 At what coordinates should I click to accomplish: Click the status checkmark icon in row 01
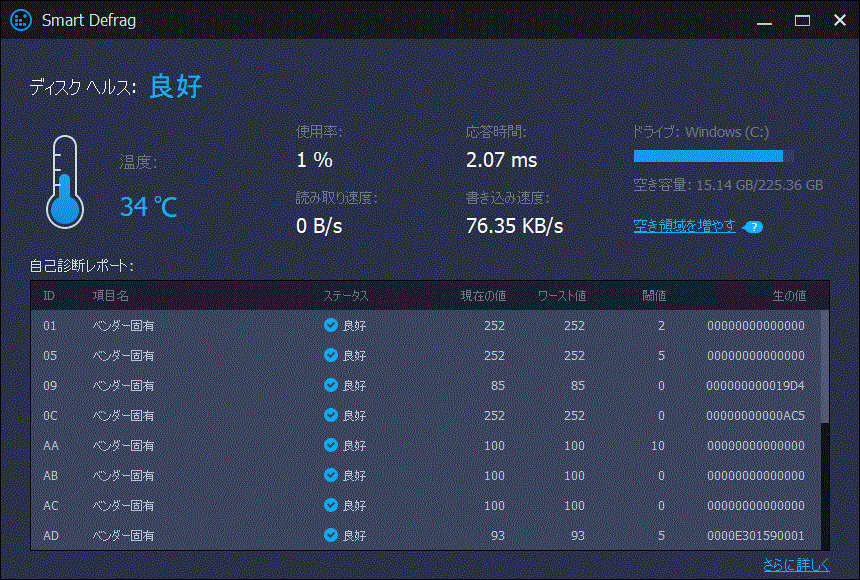(331, 325)
